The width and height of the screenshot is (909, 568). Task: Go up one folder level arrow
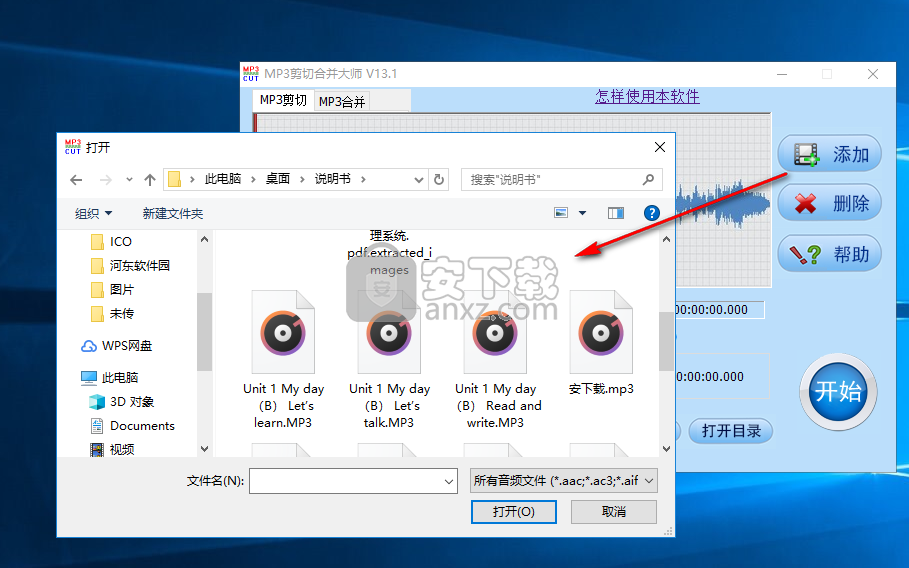click(x=150, y=180)
